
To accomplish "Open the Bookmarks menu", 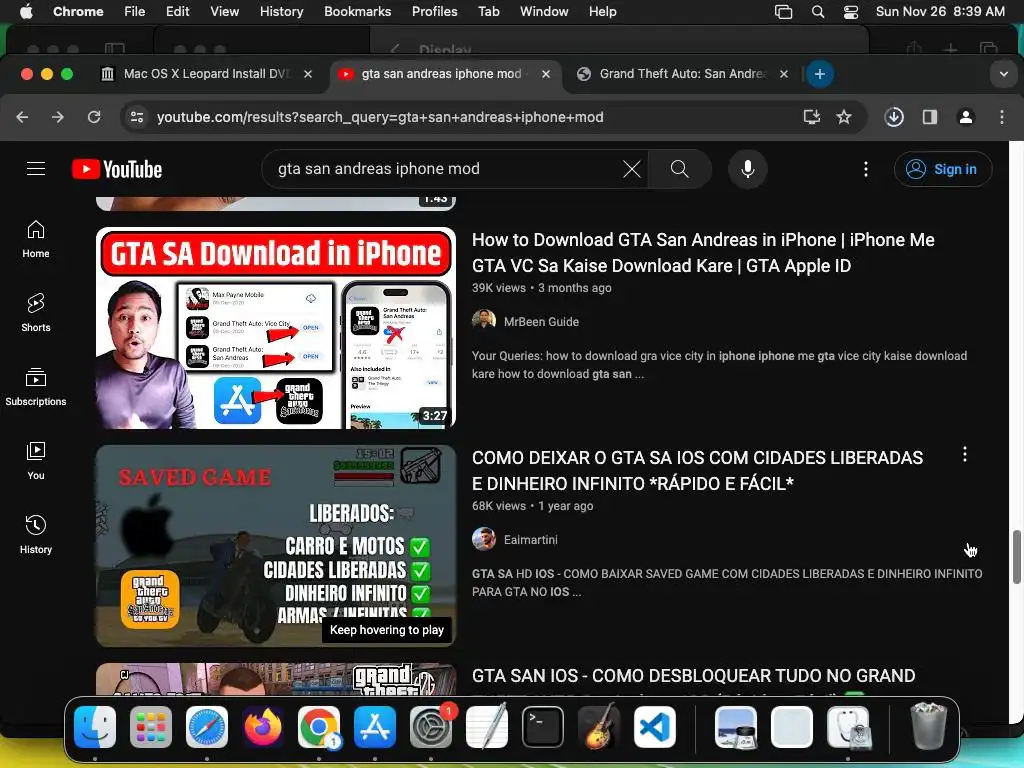I will coord(357,12).
